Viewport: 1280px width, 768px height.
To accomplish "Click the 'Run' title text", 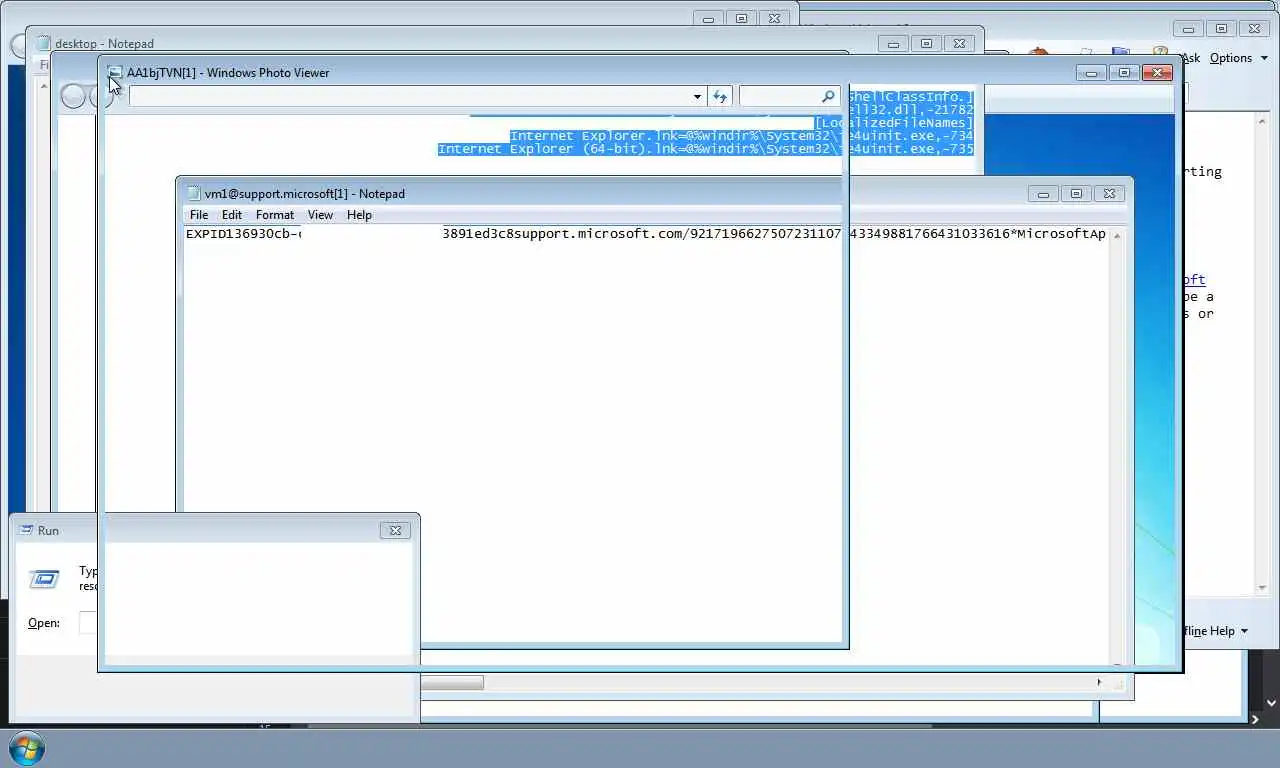I will click(x=48, y=530).
